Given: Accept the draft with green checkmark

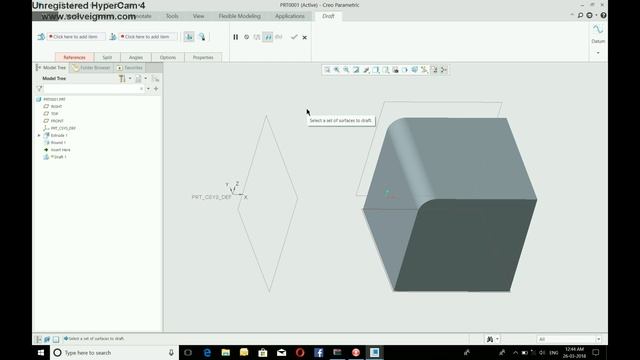Looking at the screenshot, I should 294,37.
